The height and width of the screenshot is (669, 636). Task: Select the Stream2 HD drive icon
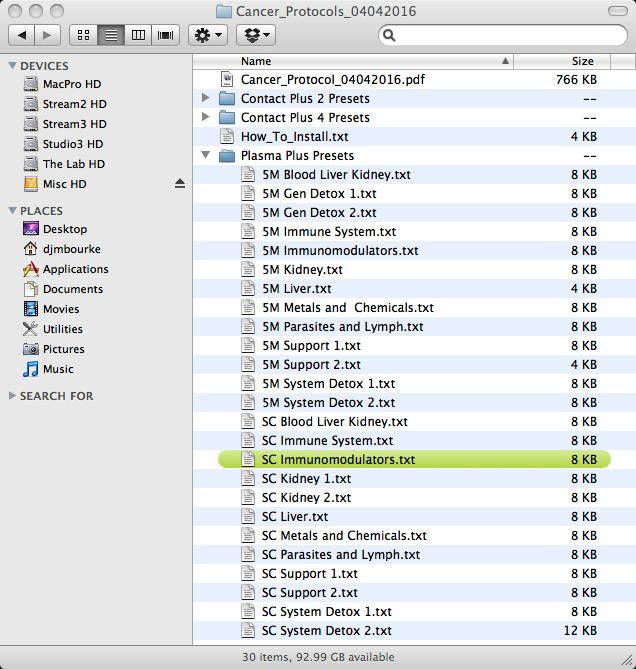coord(31,104)
